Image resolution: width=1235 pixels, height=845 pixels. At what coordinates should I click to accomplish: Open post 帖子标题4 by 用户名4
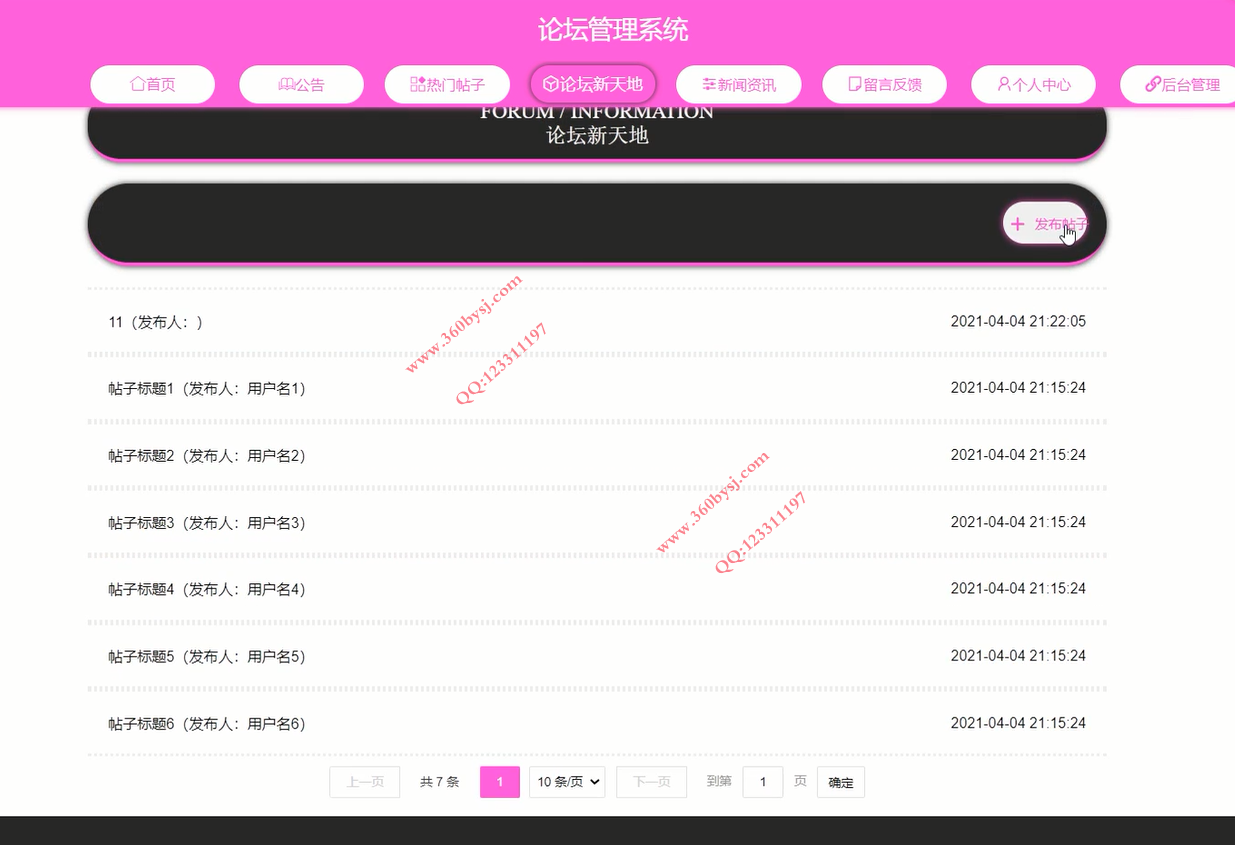tap(597, 589)
